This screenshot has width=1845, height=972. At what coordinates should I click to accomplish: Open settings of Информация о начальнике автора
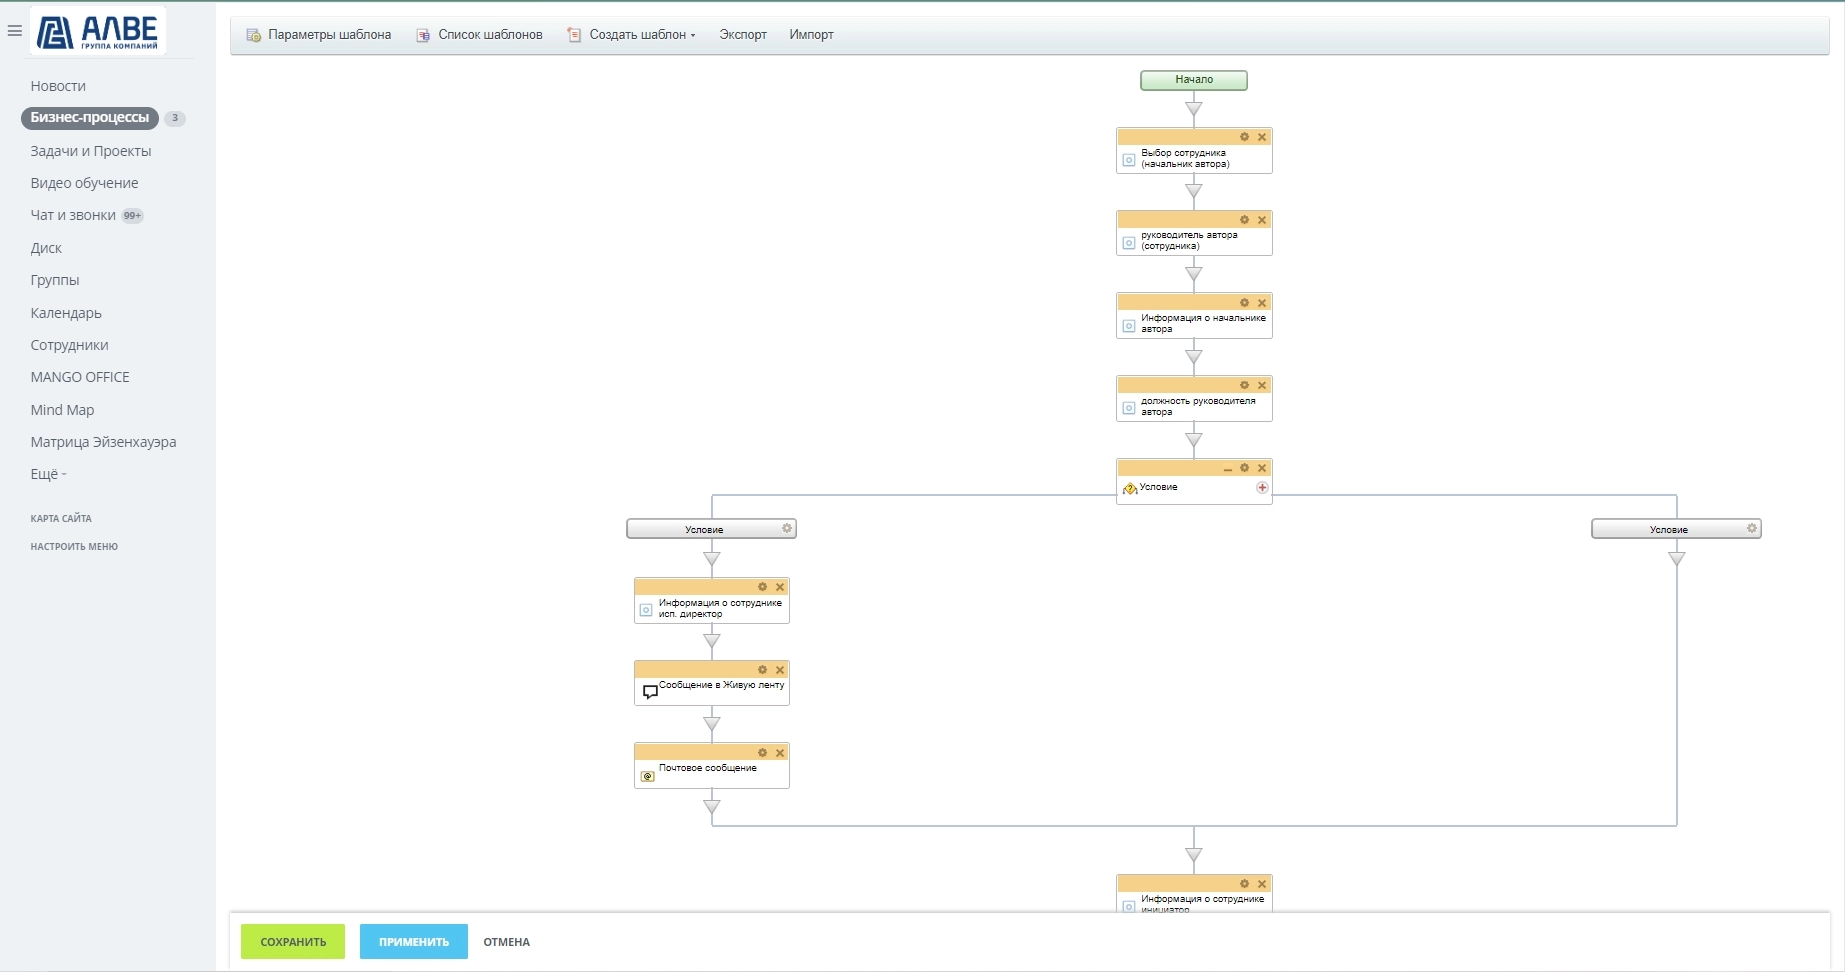tap(1244, 303)
